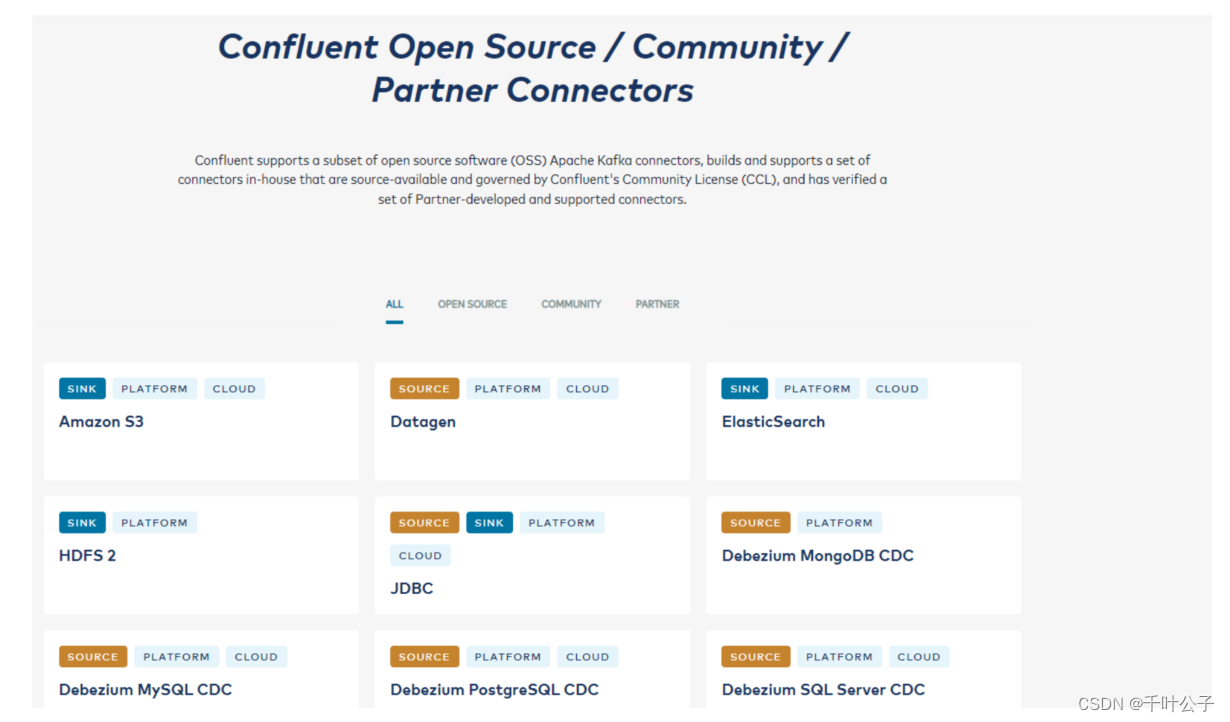Open the Amazon S3 connector card
1230x722 pixels.
coord(201,421)
